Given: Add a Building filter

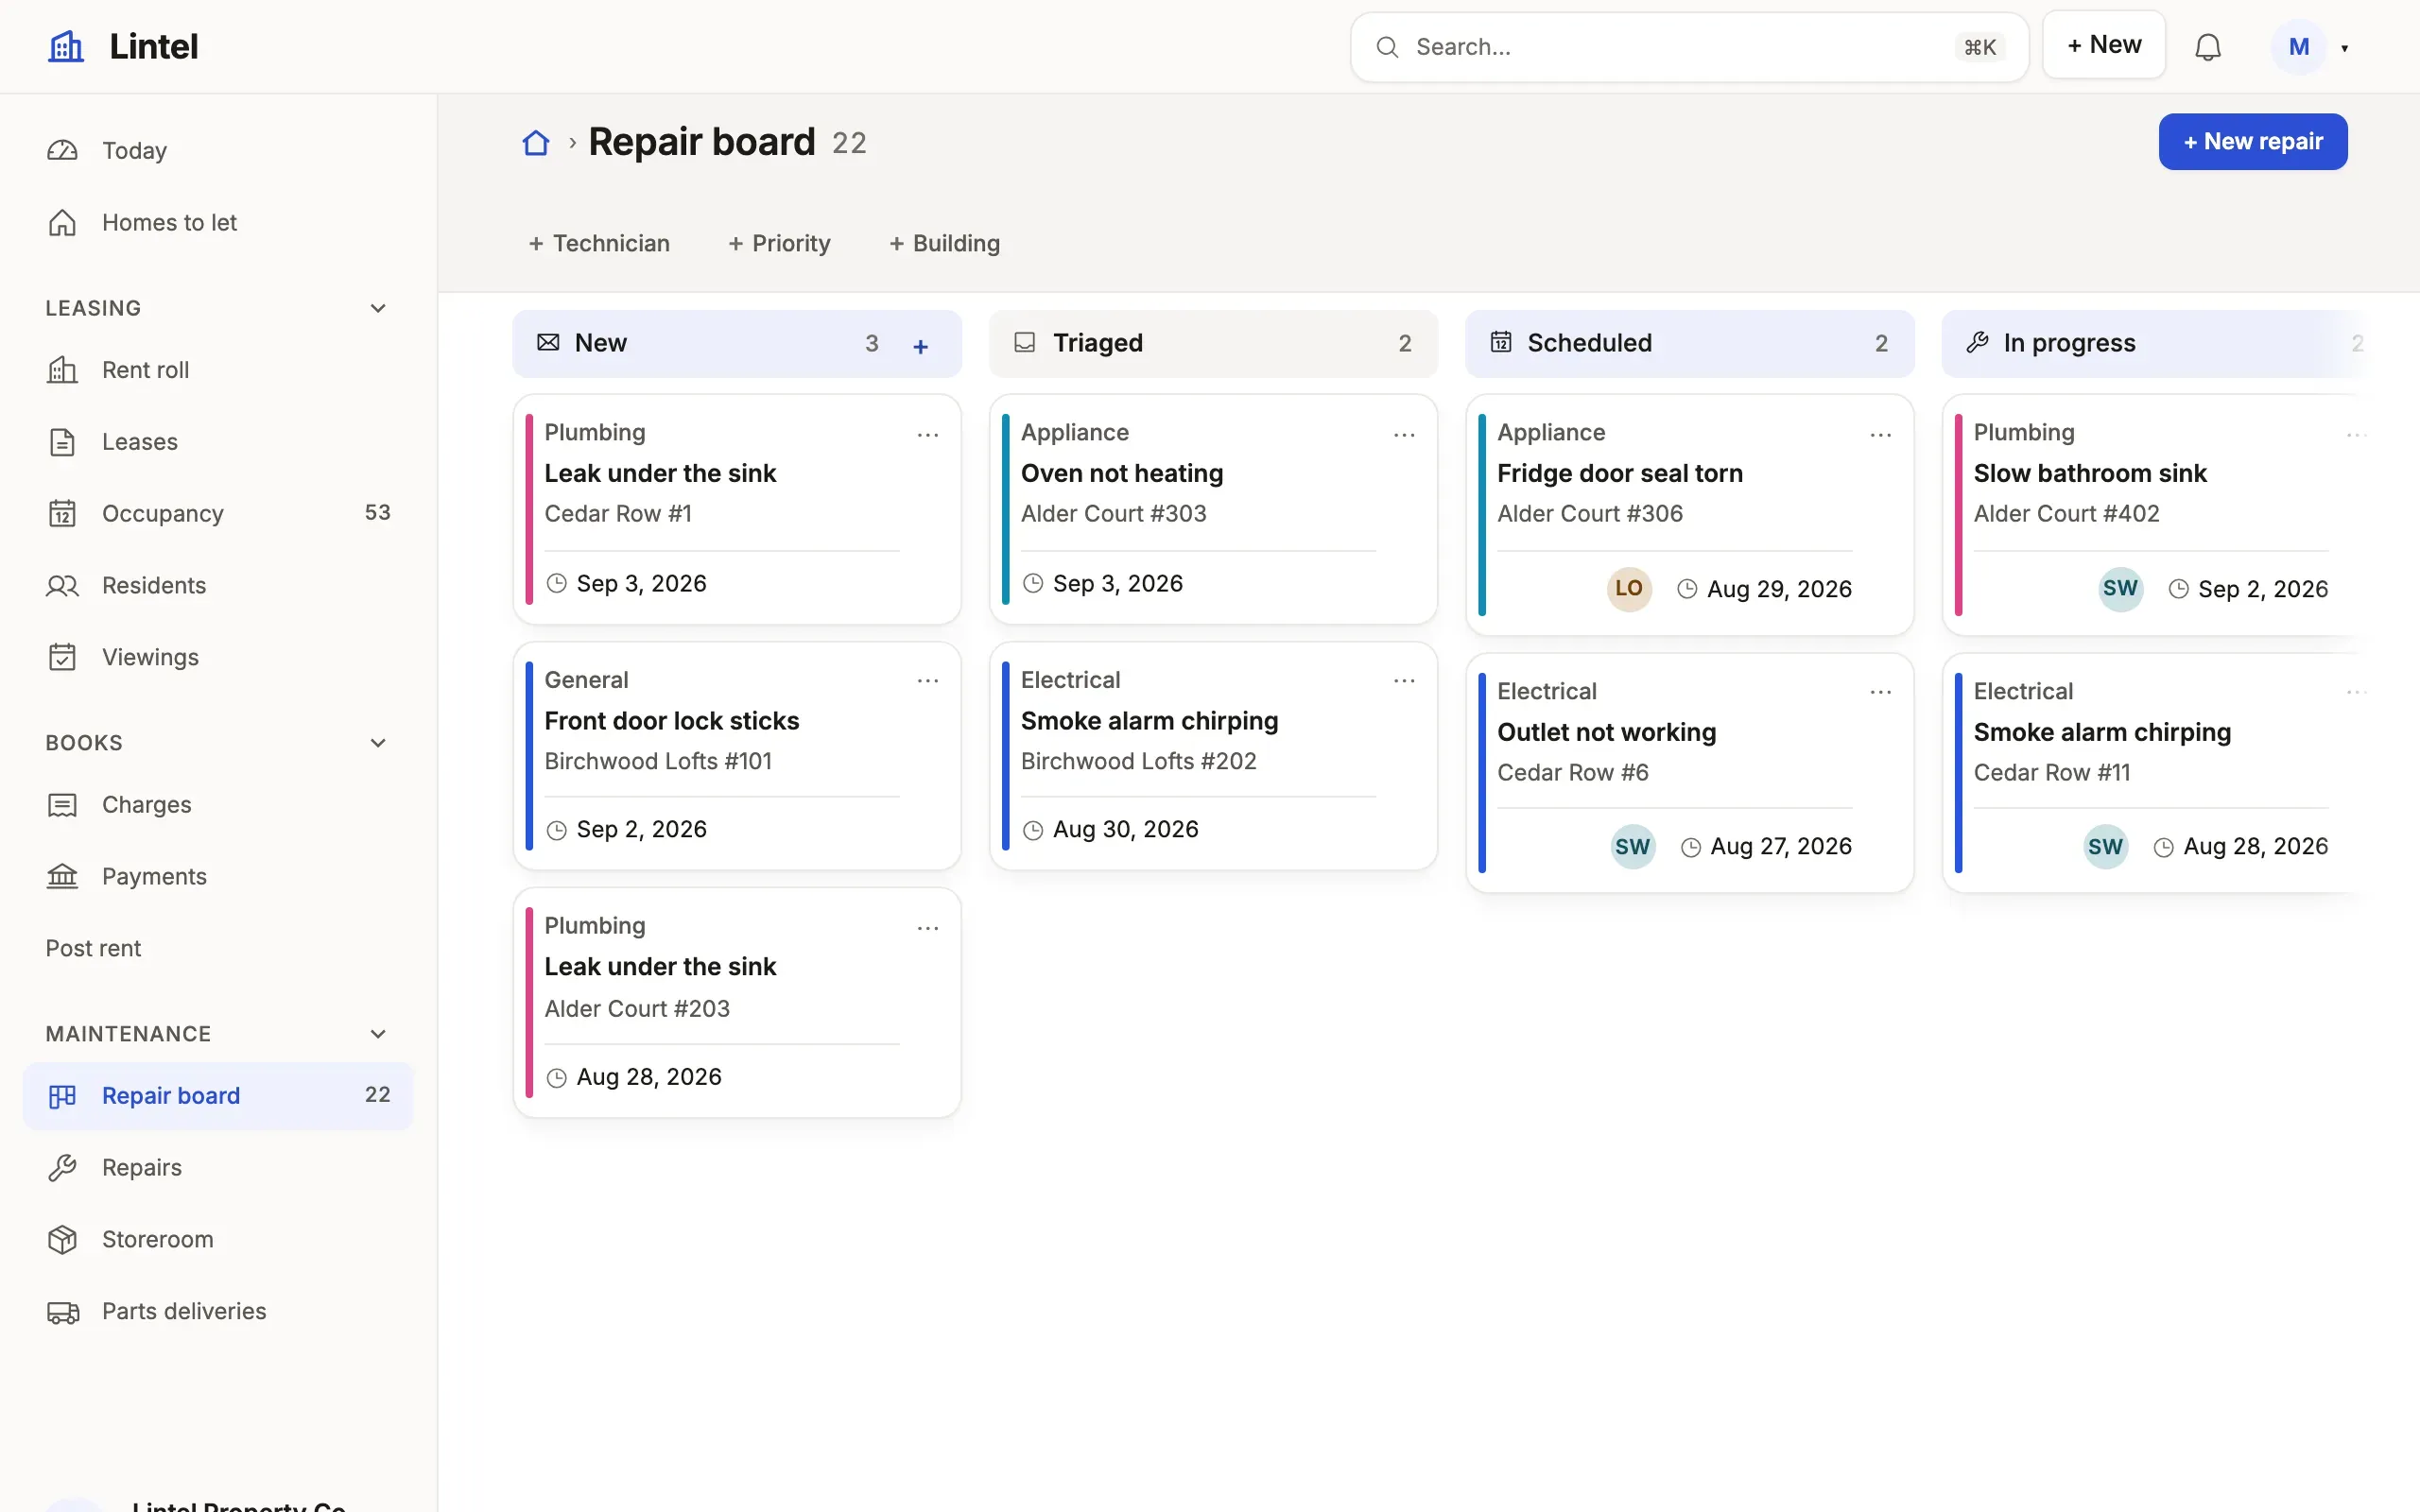Looking at the screenshot, I should pos(944,243).
